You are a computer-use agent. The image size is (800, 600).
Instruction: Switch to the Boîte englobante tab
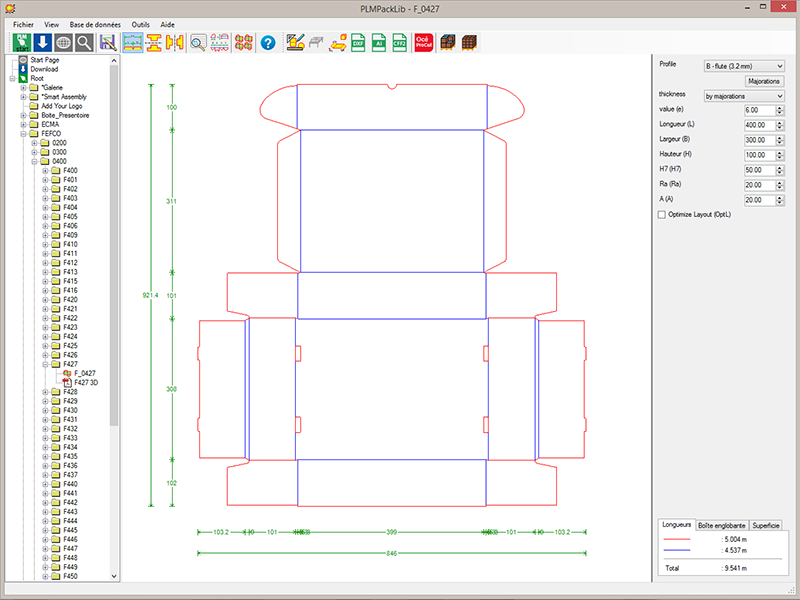(720, 525)
